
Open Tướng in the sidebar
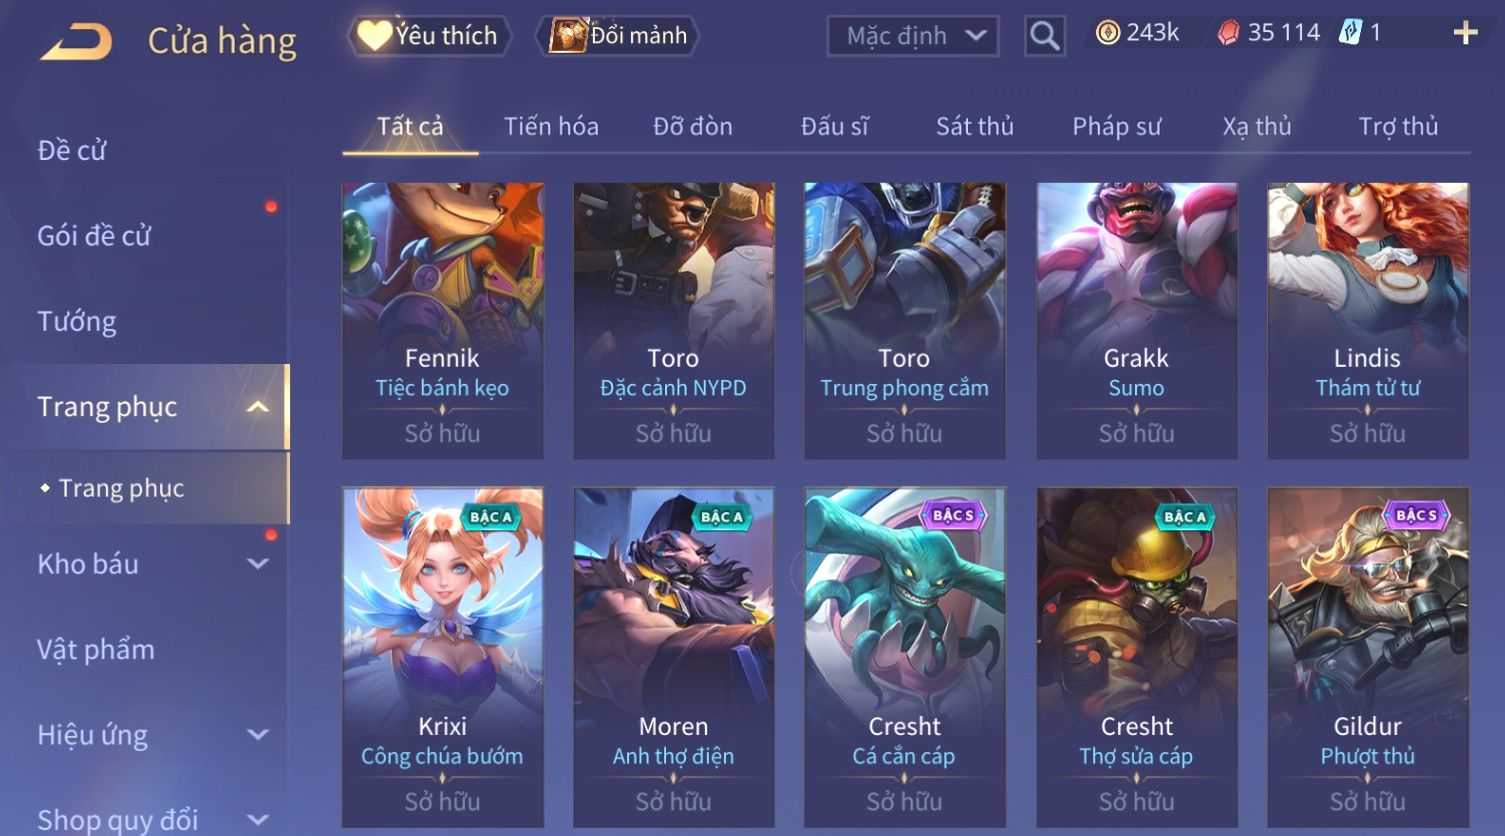pyautogui.click(x=77, y=321)
